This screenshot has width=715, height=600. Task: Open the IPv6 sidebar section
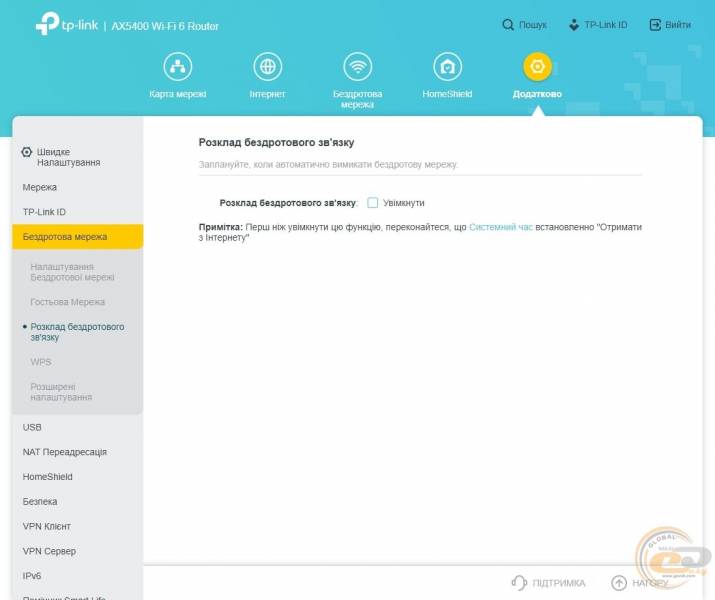coord(32,576)
